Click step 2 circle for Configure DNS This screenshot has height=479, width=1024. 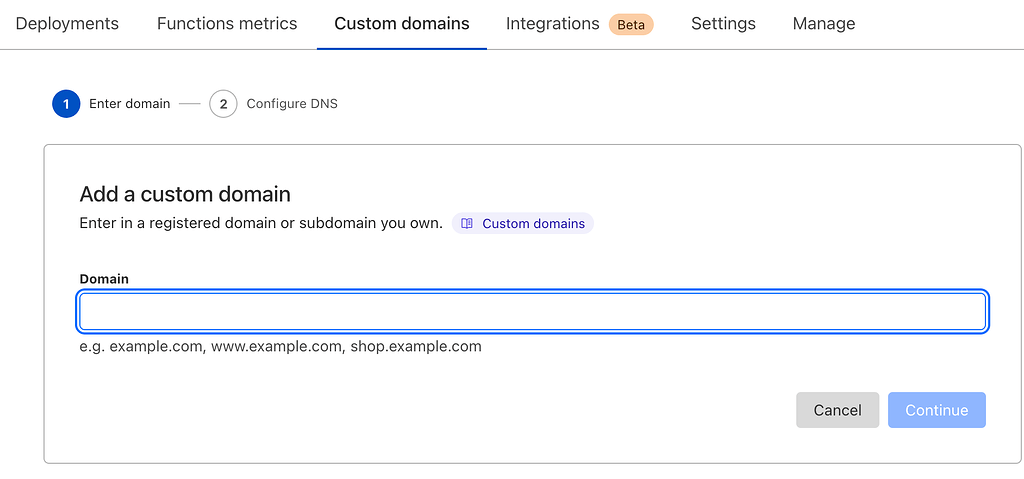(223, 104)
